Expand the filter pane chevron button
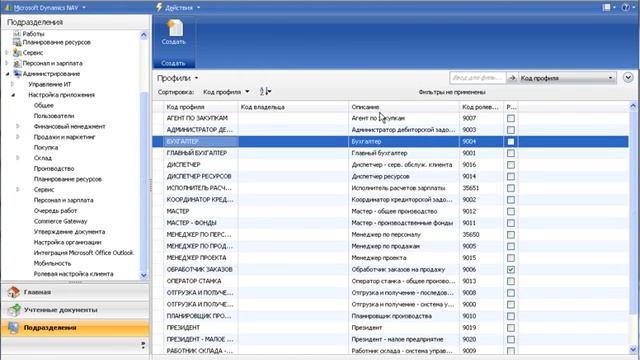 coord(628,77)
